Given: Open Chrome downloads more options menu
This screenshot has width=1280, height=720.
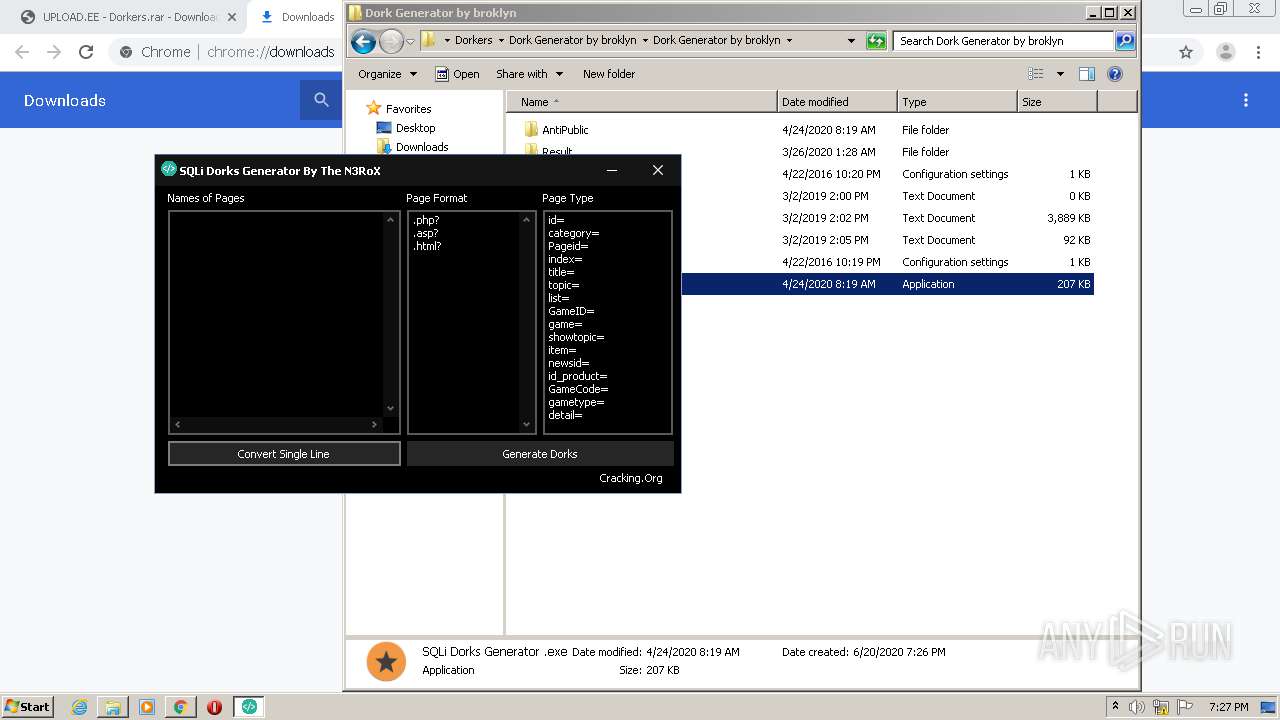Looking at the screenshot, I should (x=1246, y=100).
